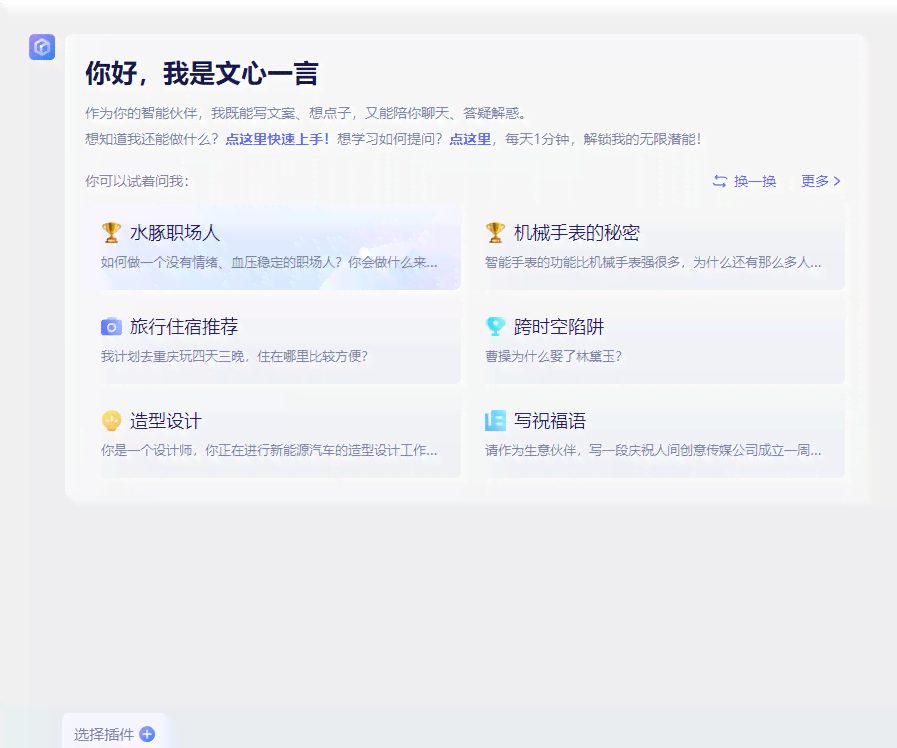The image size is (897, 748).
Task: Follow the 点这里快速上手 link
Action: 277,139
